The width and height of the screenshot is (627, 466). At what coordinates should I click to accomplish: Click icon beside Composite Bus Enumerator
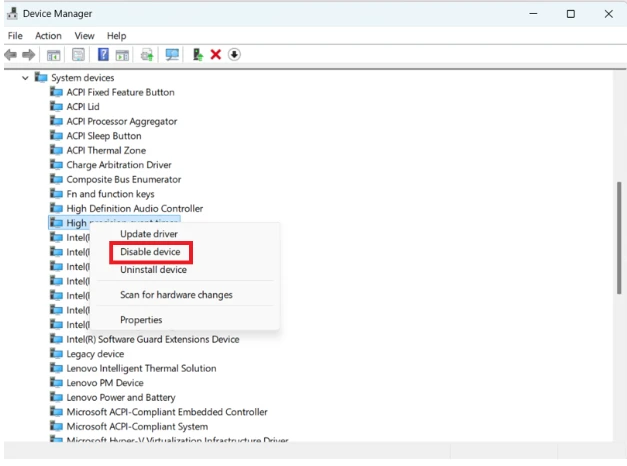point(56,179)
